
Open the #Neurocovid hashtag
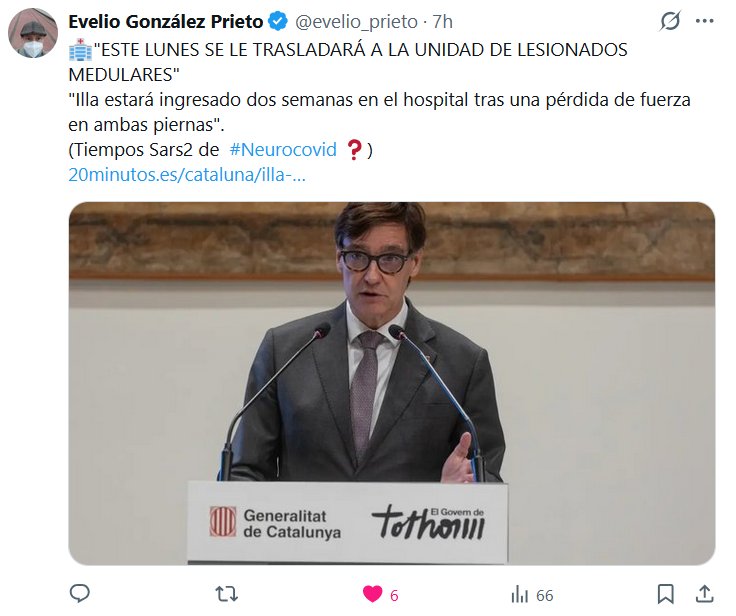283,150
